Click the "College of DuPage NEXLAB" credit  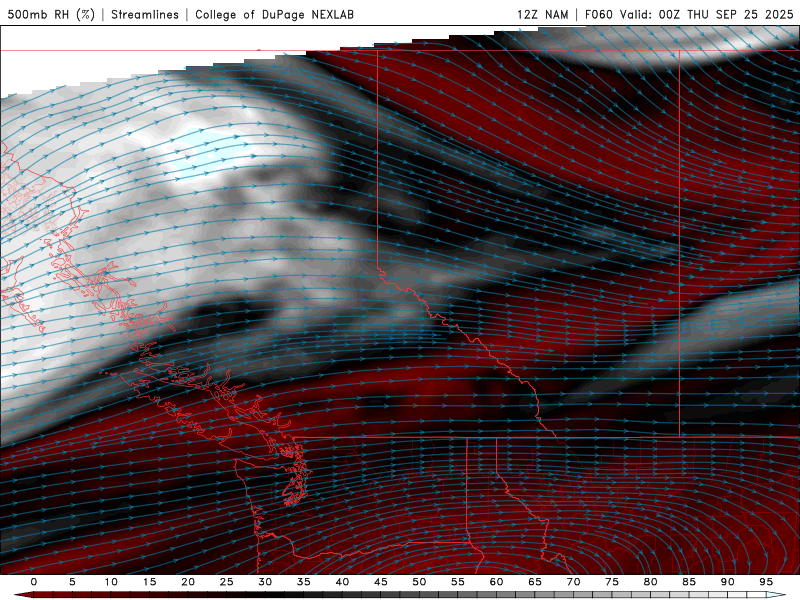[274, 14]
